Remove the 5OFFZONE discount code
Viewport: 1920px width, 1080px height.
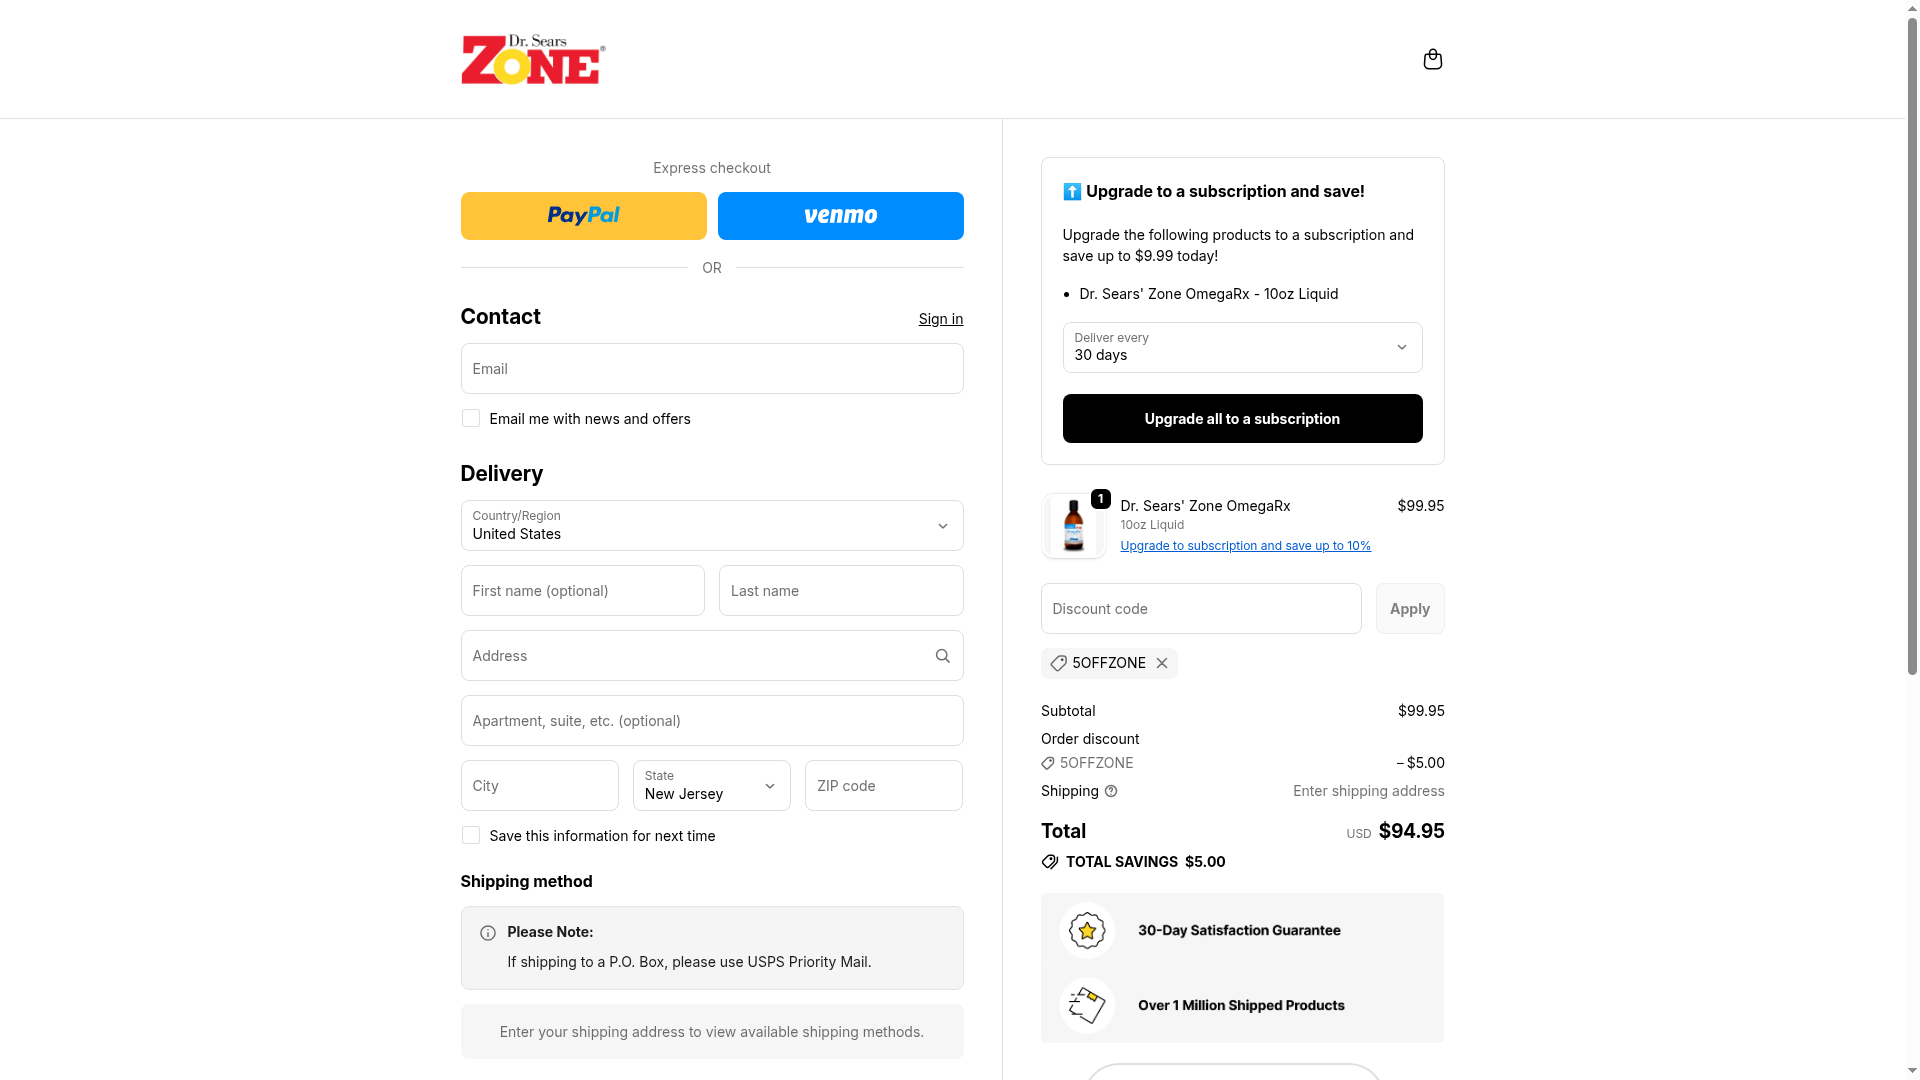click(x=1162, y=663)
